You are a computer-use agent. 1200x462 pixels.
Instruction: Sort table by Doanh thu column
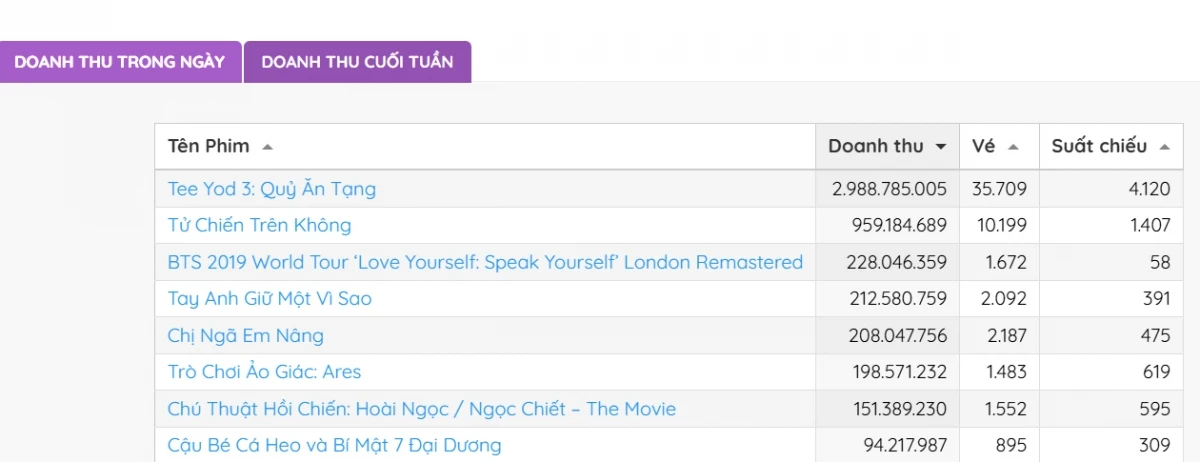click(876, 147)
